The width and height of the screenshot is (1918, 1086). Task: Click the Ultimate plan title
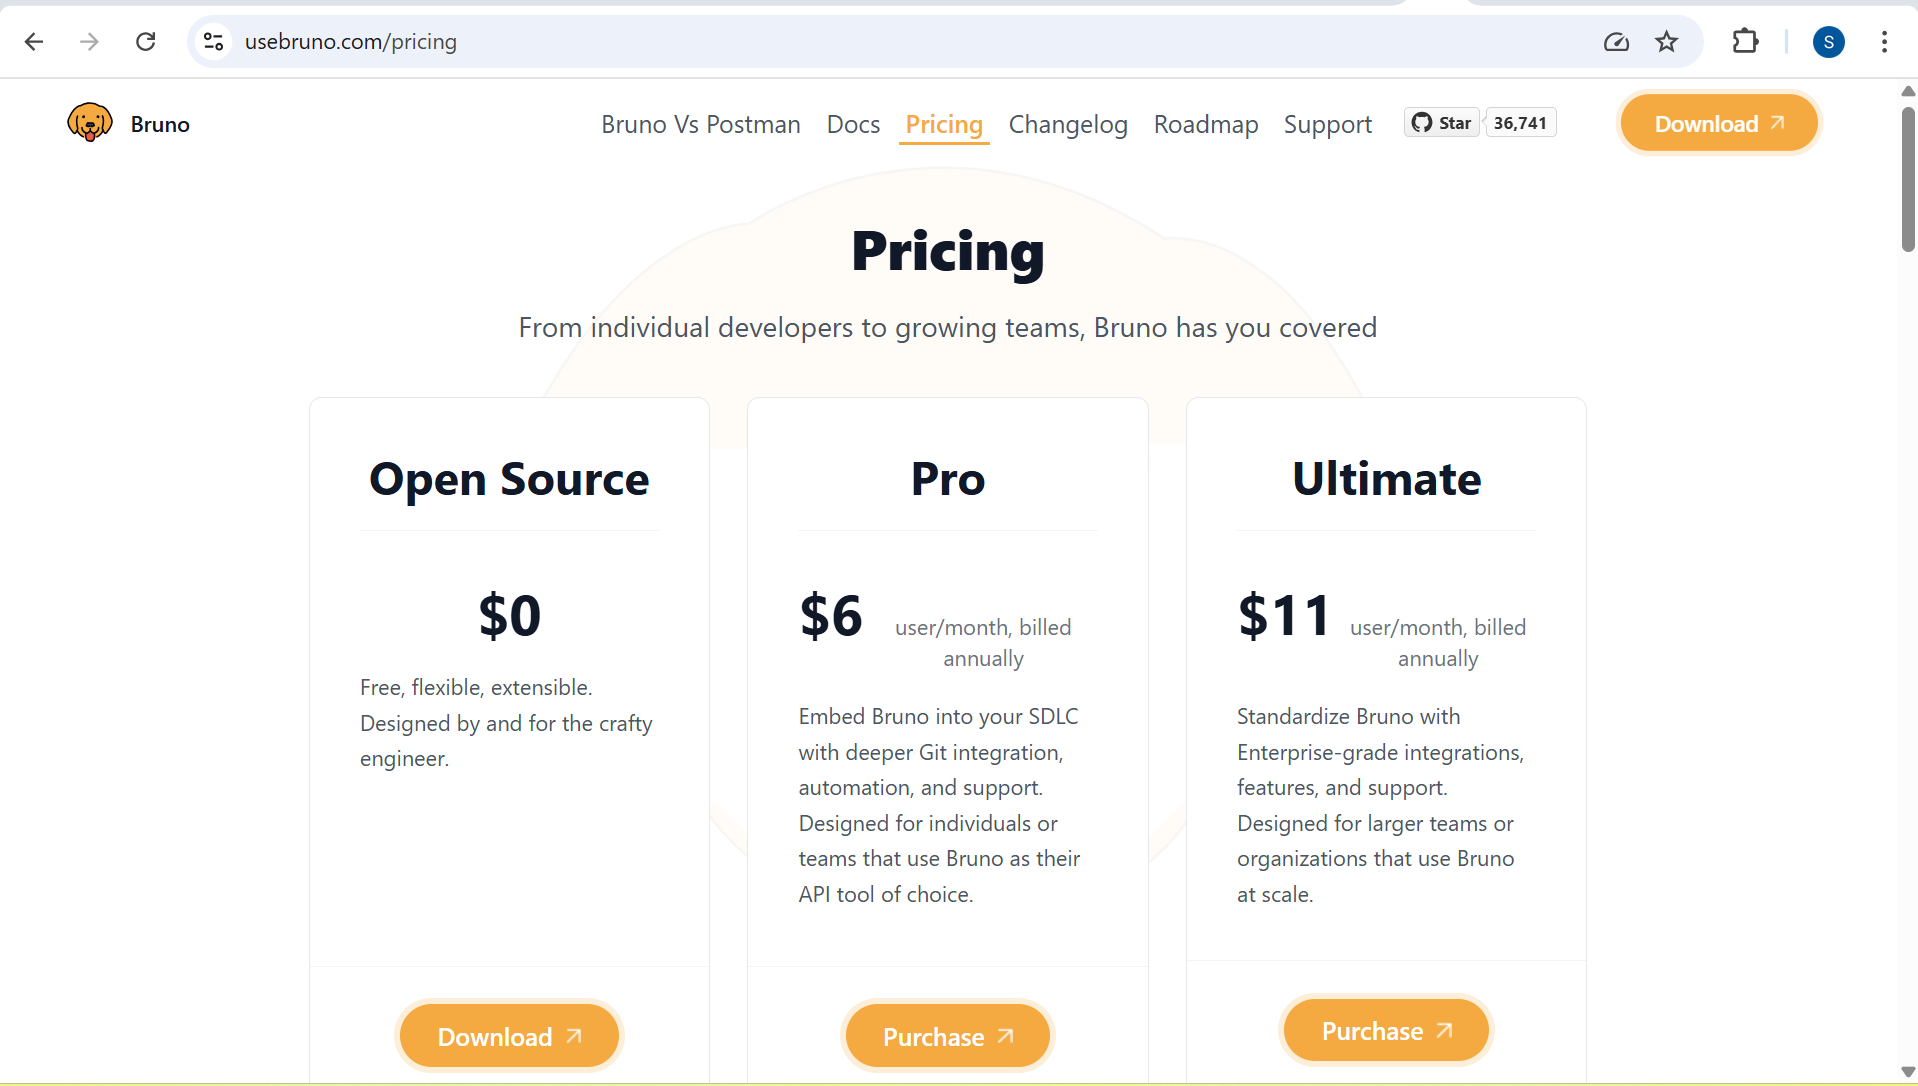(1386, 479)
